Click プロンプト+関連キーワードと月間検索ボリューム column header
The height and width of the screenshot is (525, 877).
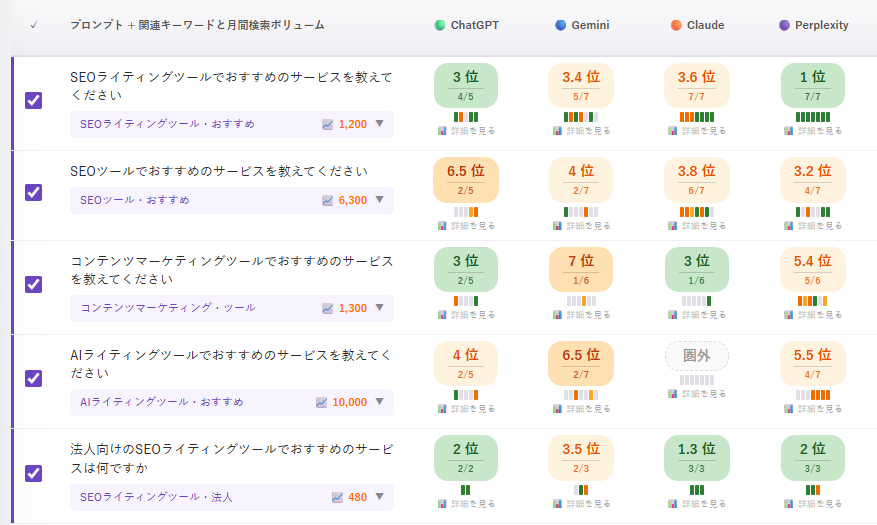pos(197,25)
